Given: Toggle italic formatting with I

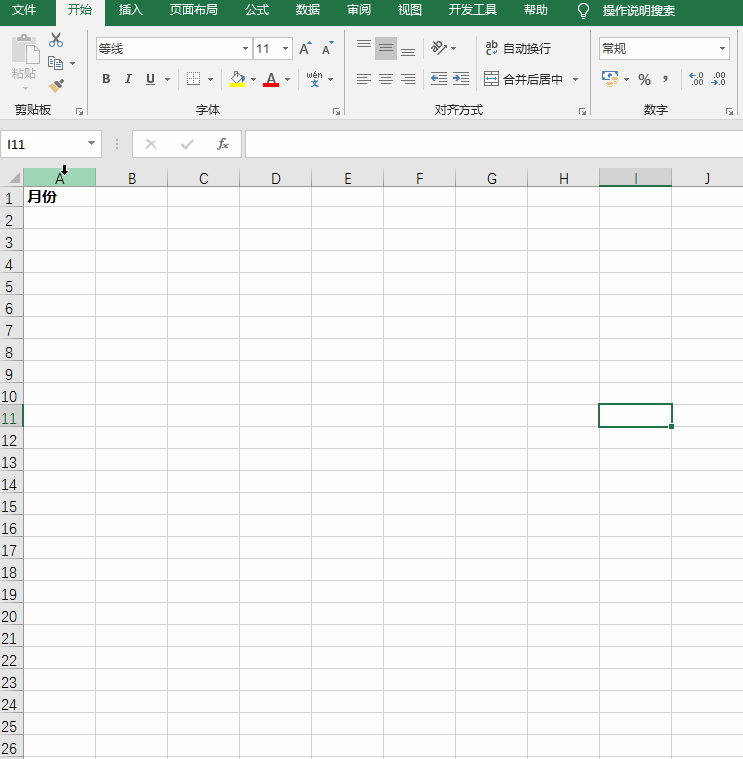Looking at the screenshot, I should click(128, 79).
